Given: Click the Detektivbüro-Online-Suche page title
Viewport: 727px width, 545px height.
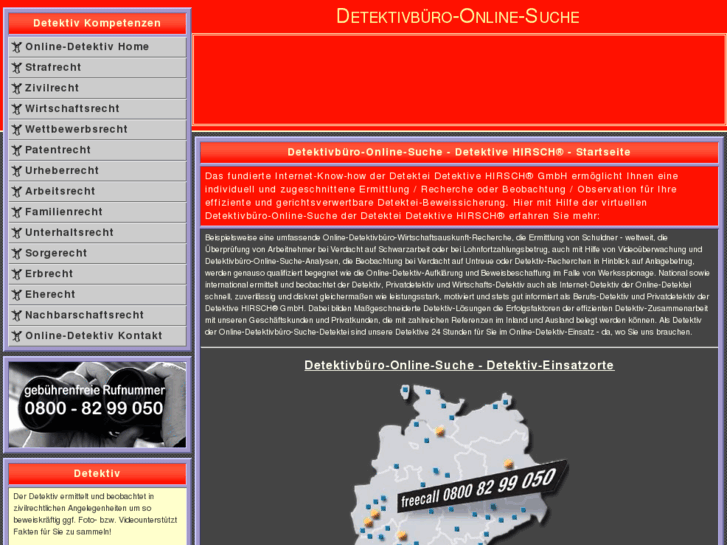Looking at the screenshot, I should [458, 16].
